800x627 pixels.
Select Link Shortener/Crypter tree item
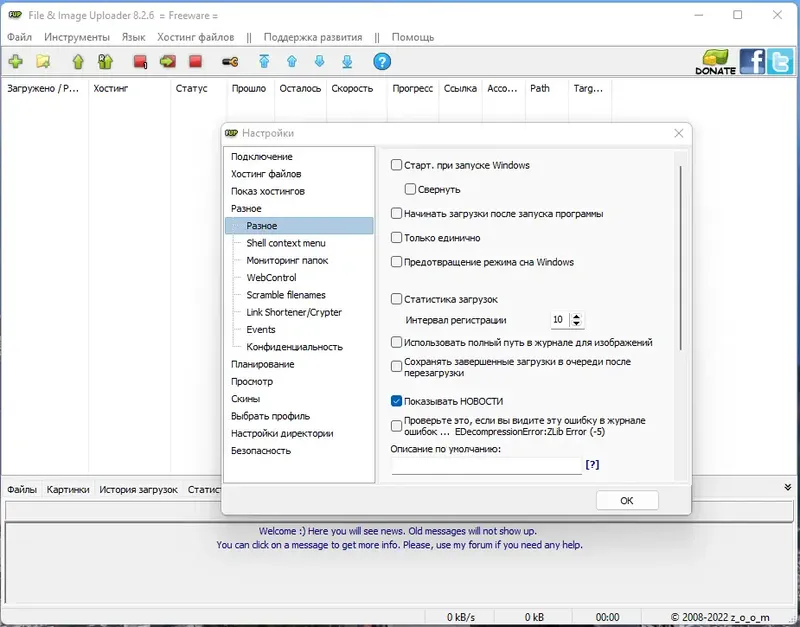pyautogui.click(x=294, y=313)
